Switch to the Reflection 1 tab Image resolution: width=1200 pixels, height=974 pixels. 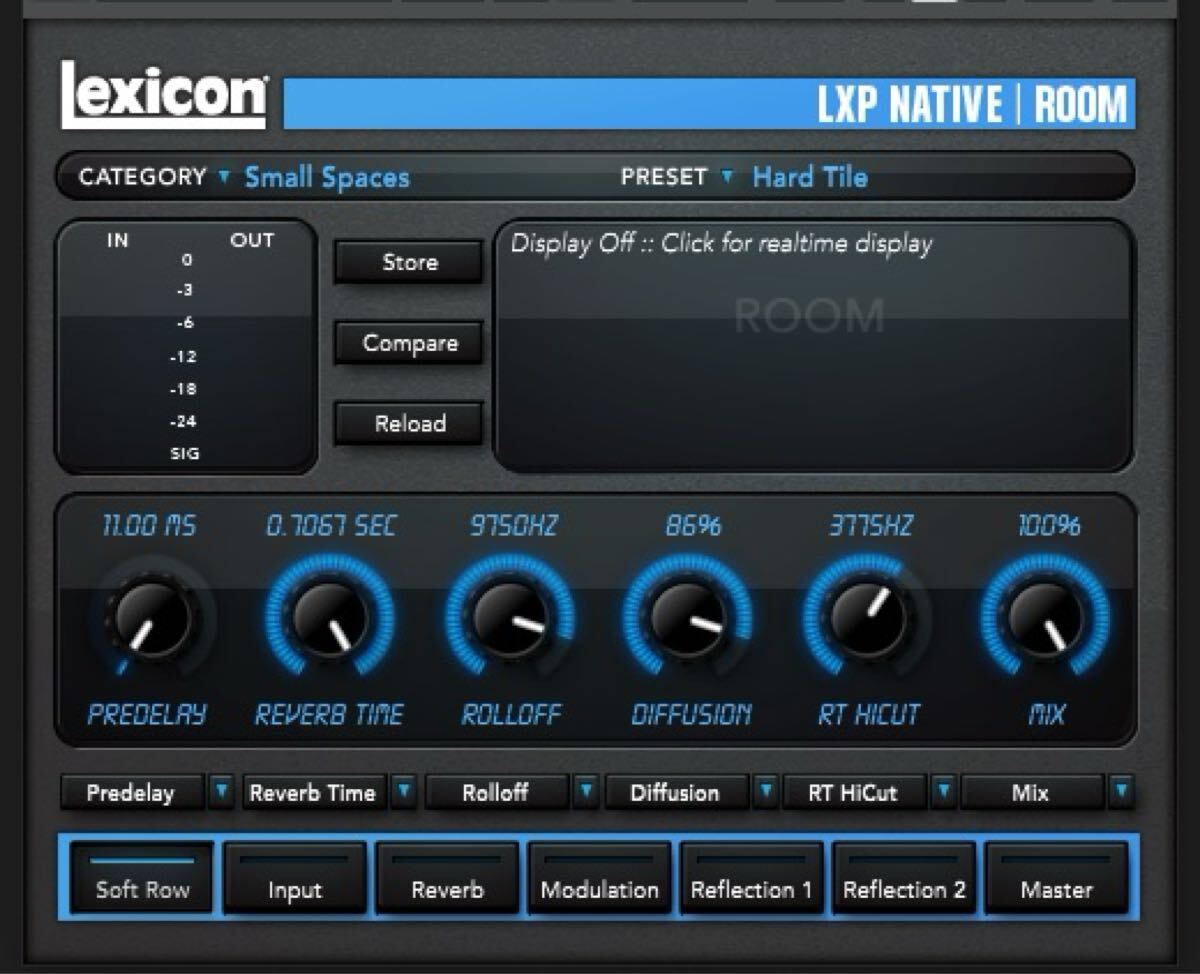(751, 877)
